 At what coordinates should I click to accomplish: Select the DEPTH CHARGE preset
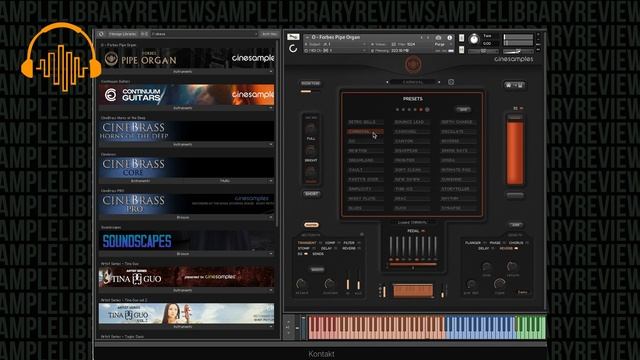[x=458, y=122]
